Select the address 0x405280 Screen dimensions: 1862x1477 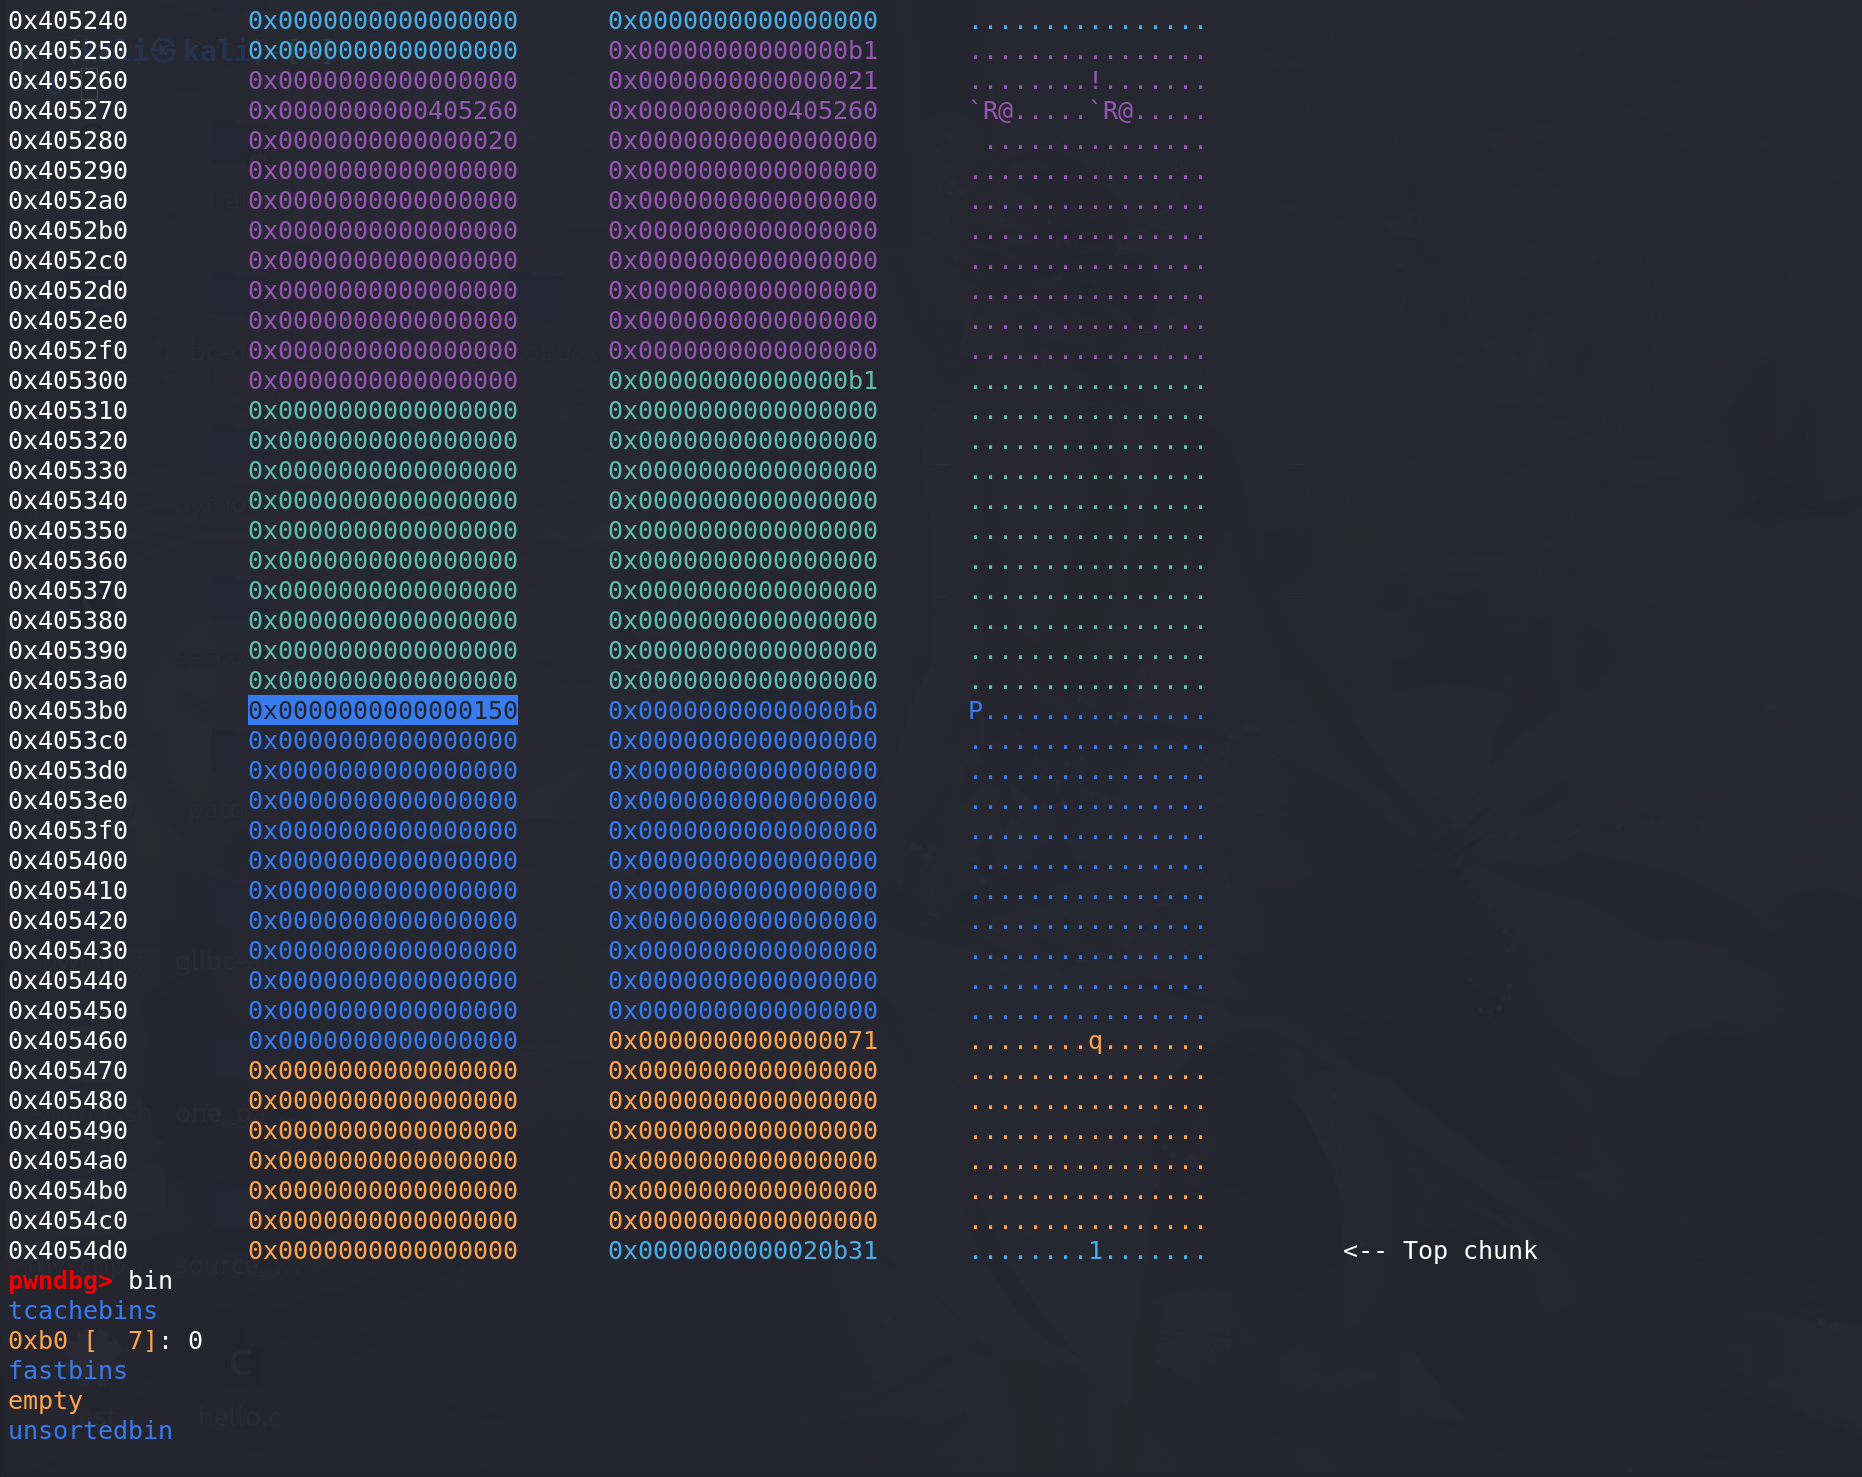coord(68,140)
